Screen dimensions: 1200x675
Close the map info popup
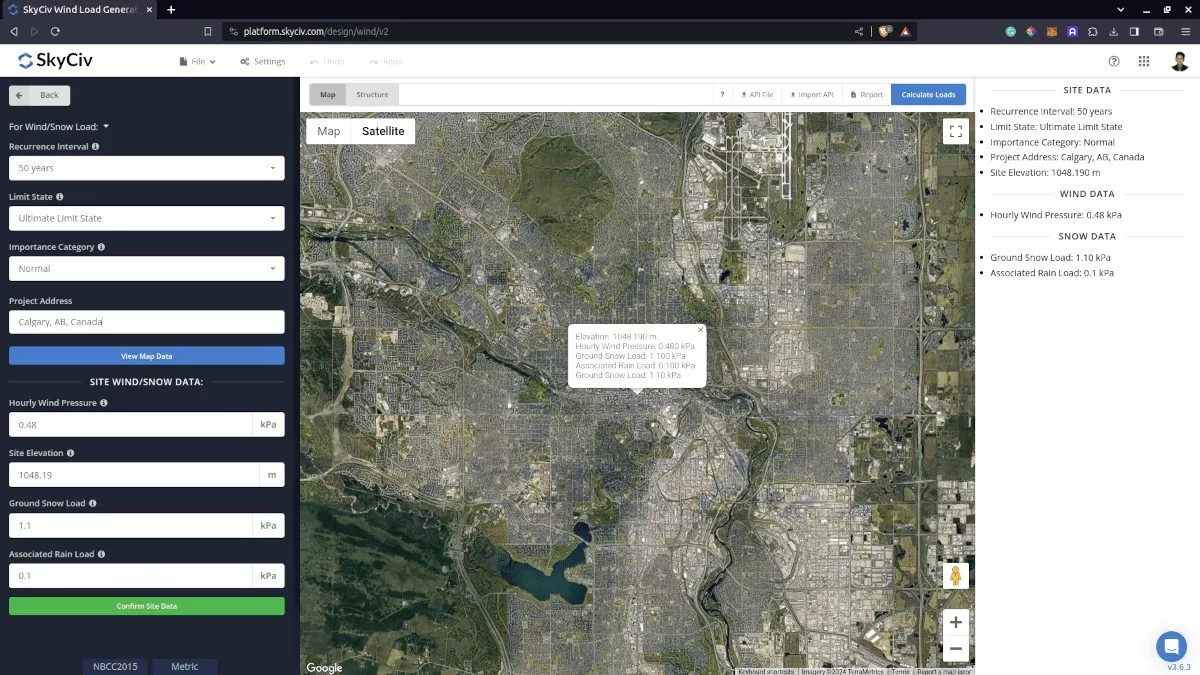[x=700, y=329]
